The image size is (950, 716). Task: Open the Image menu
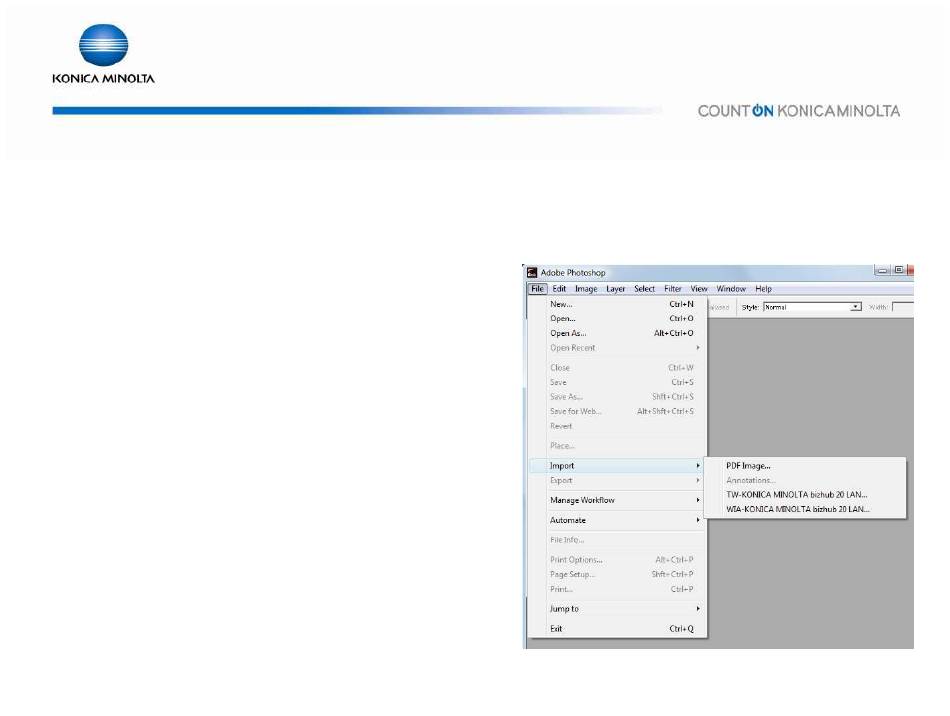click(586, 289)
